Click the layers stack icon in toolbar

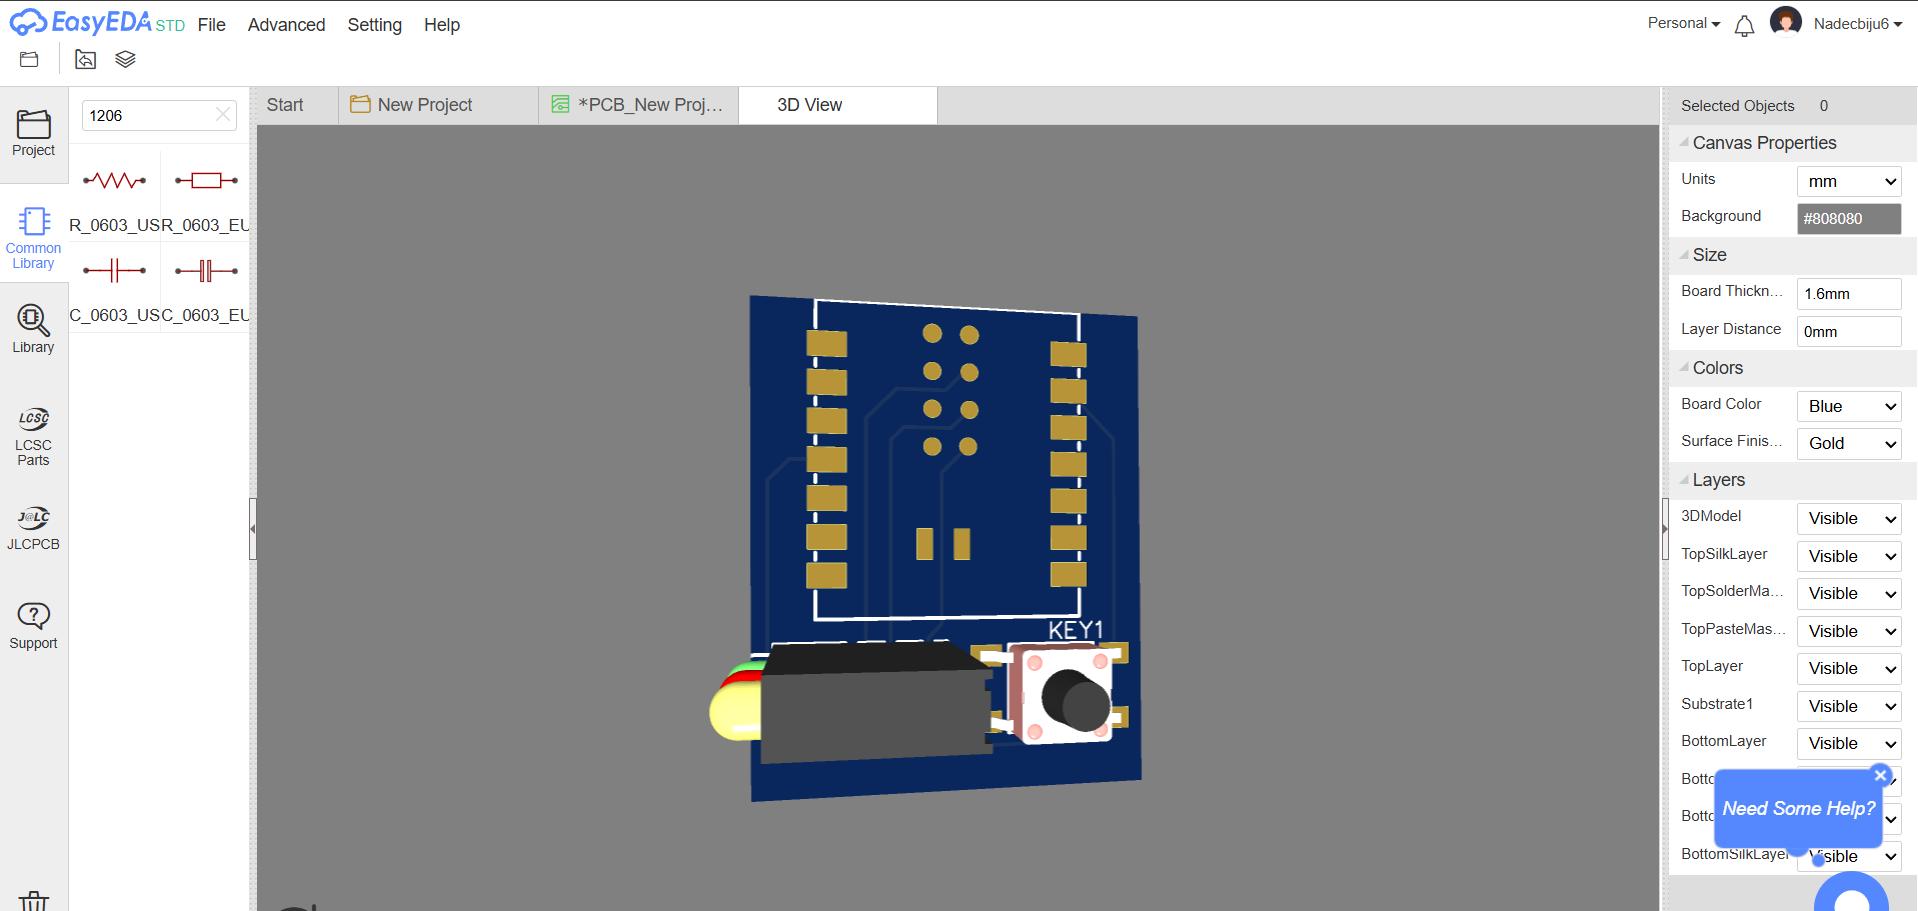[x=124, y=59]
